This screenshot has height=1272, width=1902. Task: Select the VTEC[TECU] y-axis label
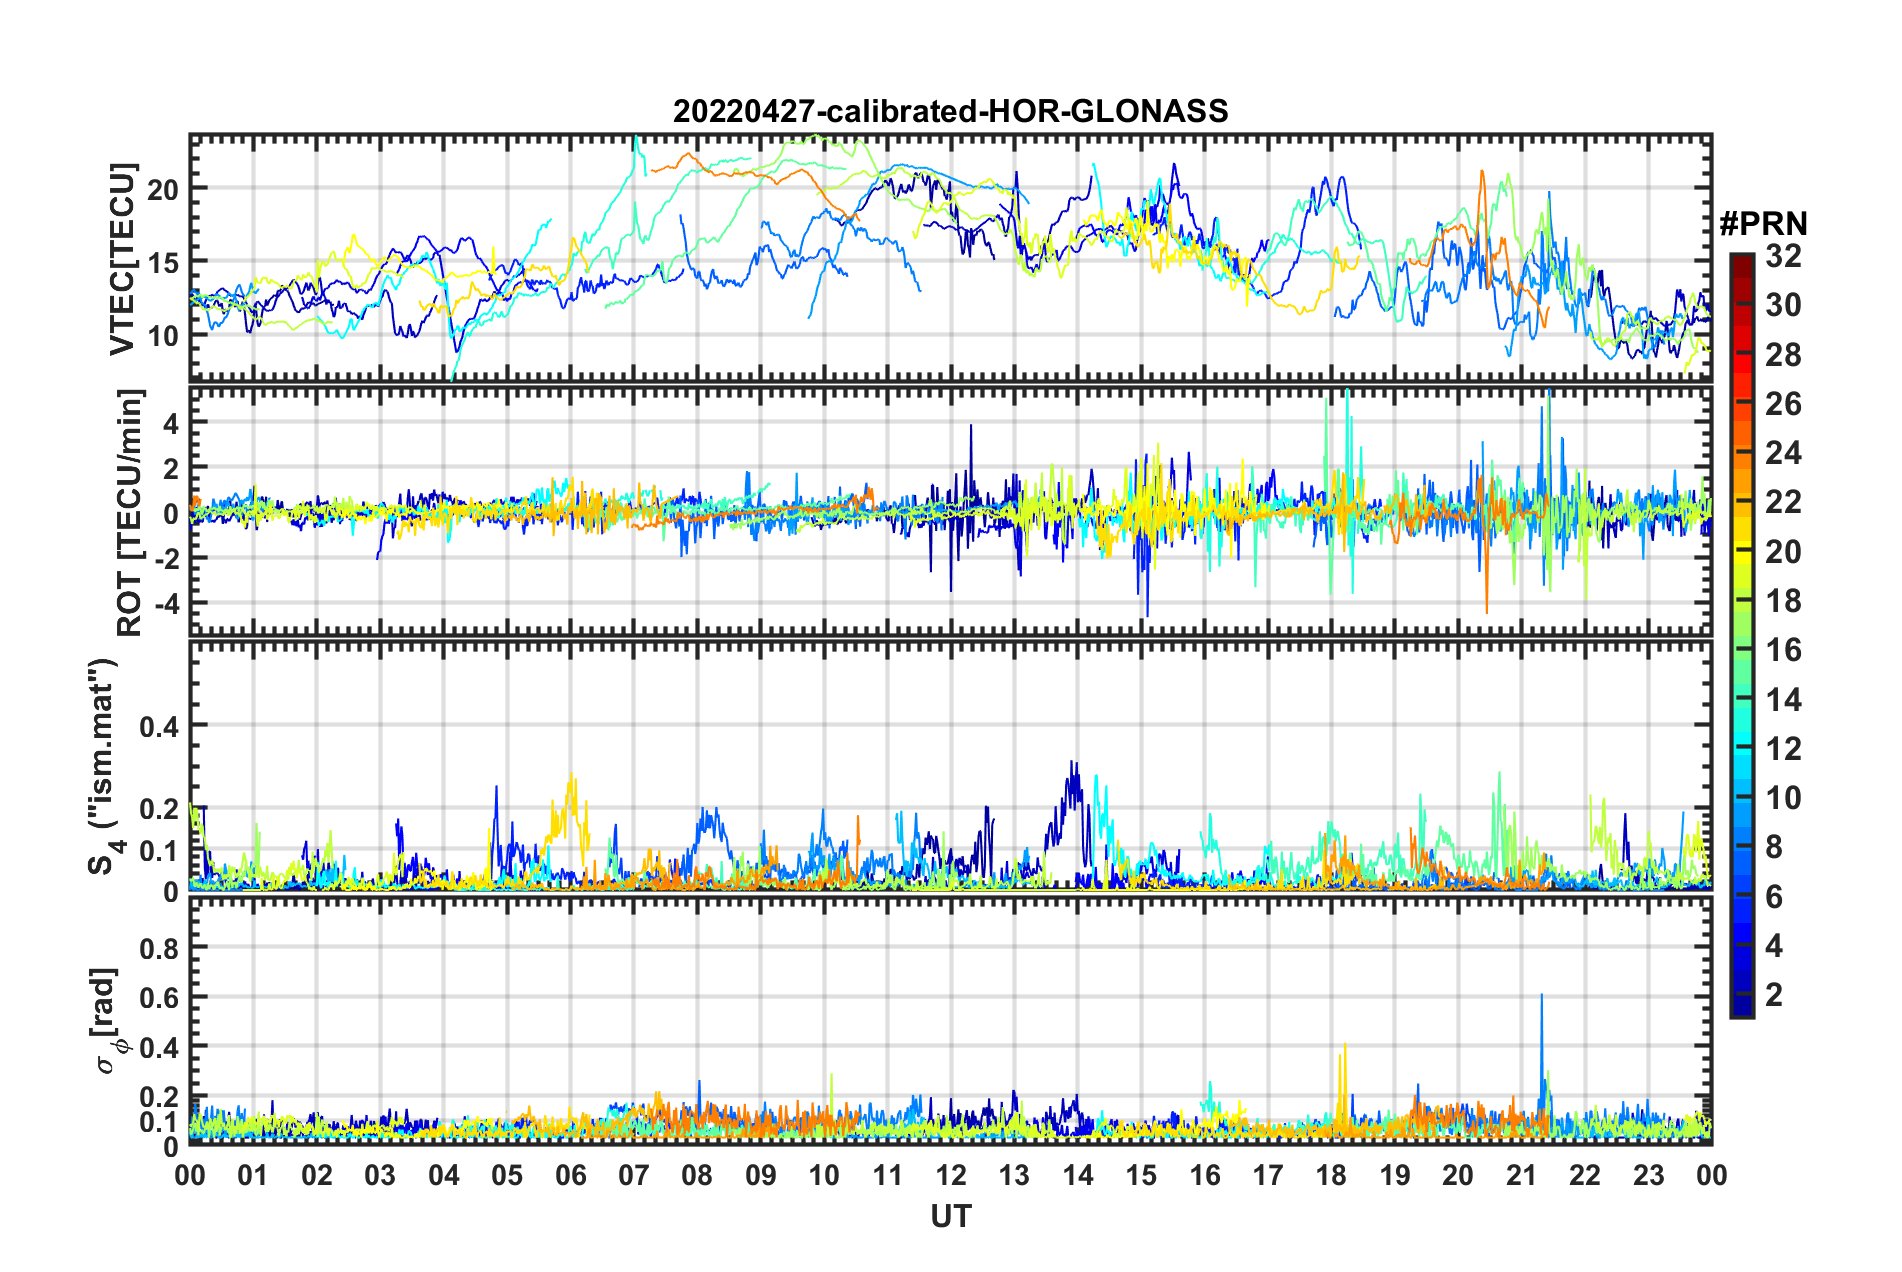pyautogui.click(x=123, y=259)
